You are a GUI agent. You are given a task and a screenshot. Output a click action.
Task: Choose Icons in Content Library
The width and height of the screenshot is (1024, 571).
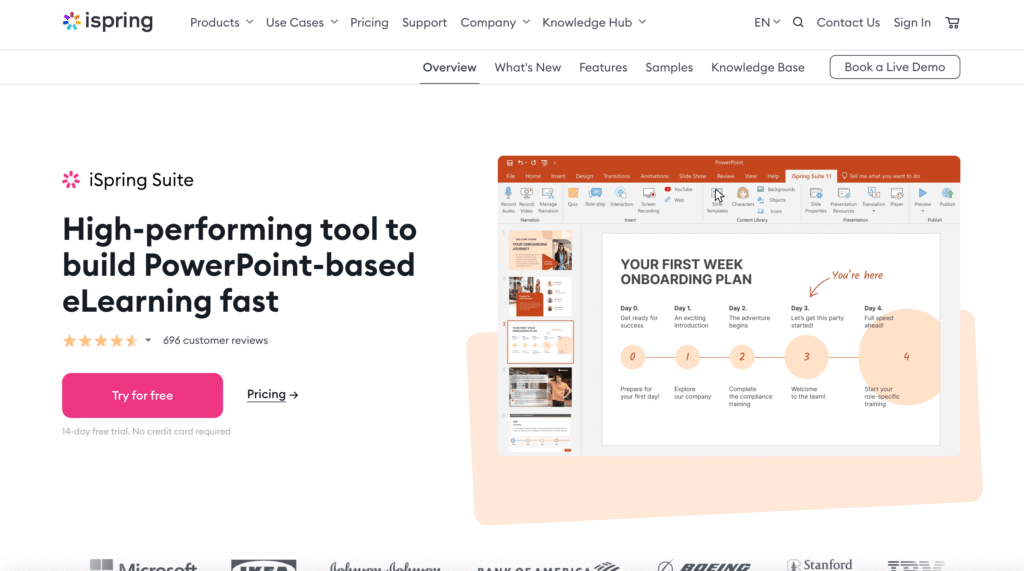tap(770, 211)
